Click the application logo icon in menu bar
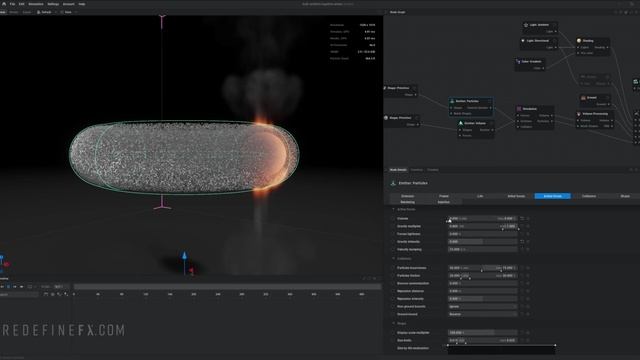Image resolution: width=640 pixels, height=360 pixels. (x=4, y=4)
